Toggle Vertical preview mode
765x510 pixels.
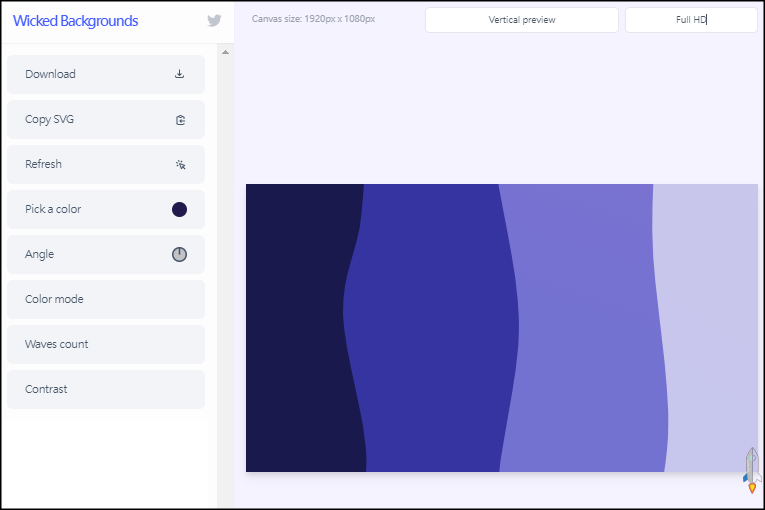click(521, 20)
